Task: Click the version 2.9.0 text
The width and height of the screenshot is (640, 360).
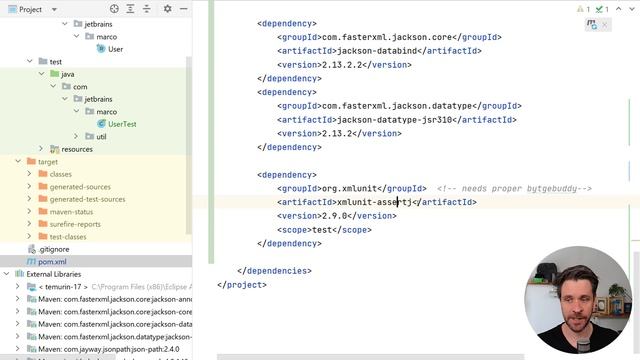Action: pyautogui.click(x=334, y=216)
